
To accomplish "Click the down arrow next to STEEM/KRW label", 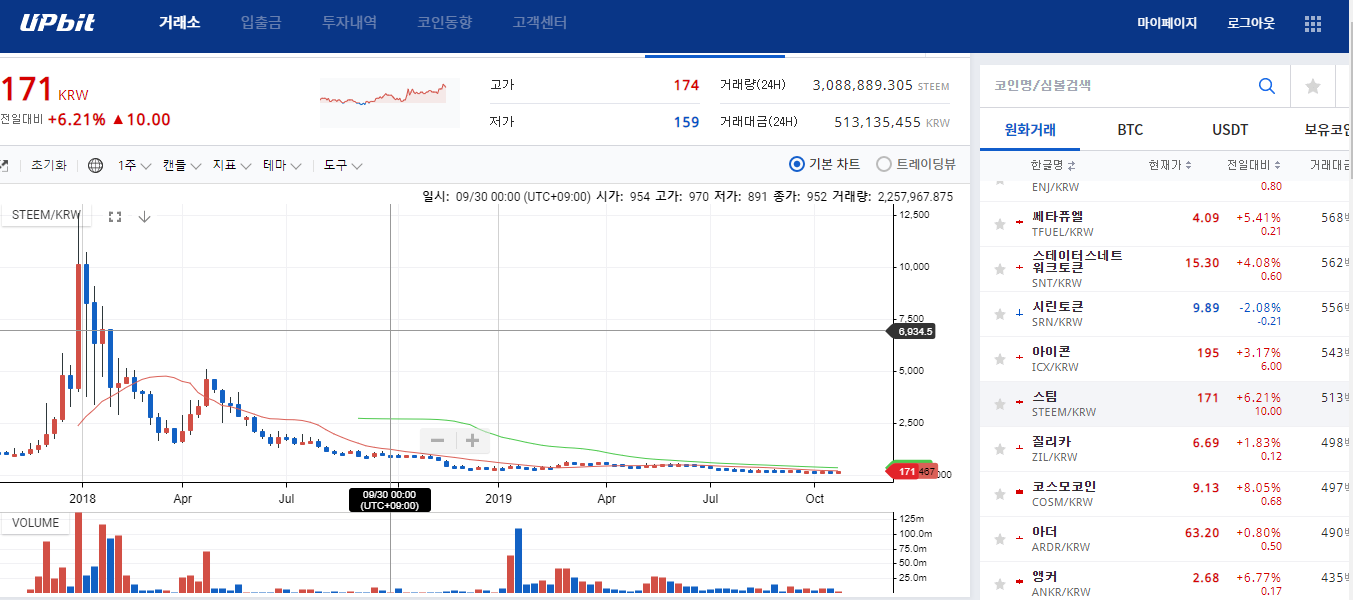I will pos(144,216).
